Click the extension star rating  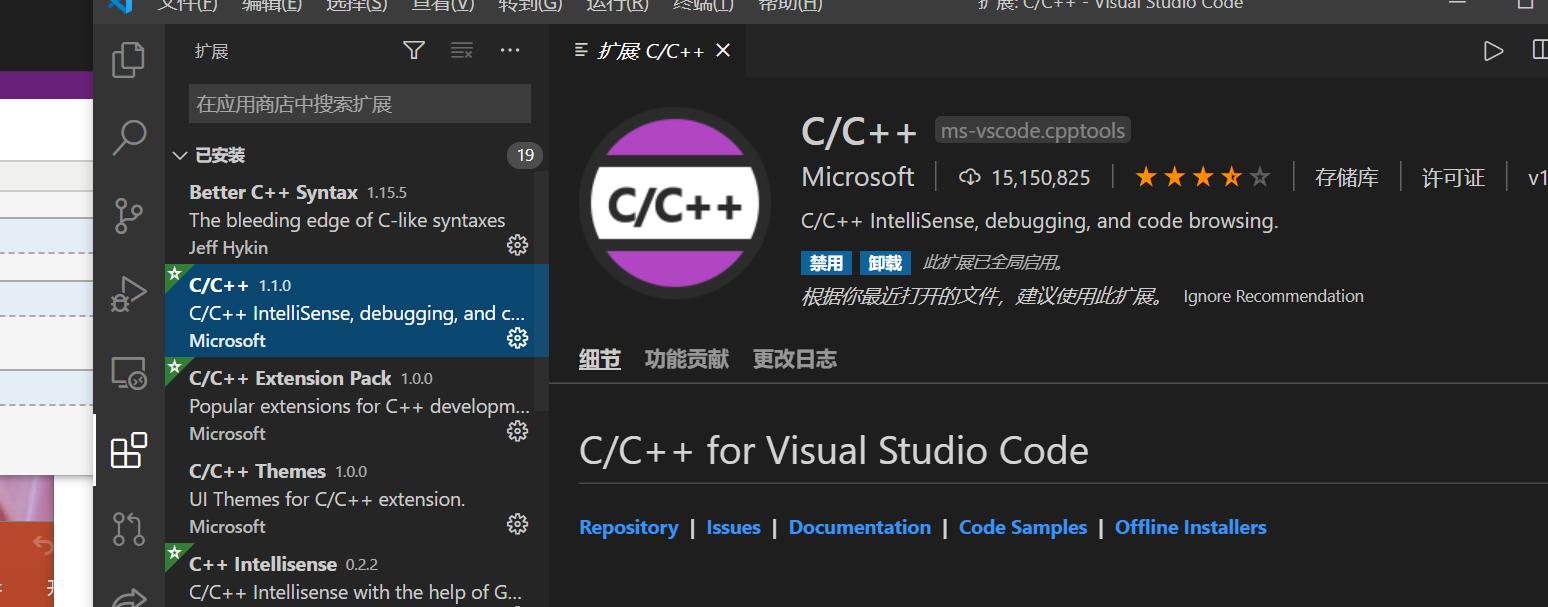click(x=1202, y=178)
